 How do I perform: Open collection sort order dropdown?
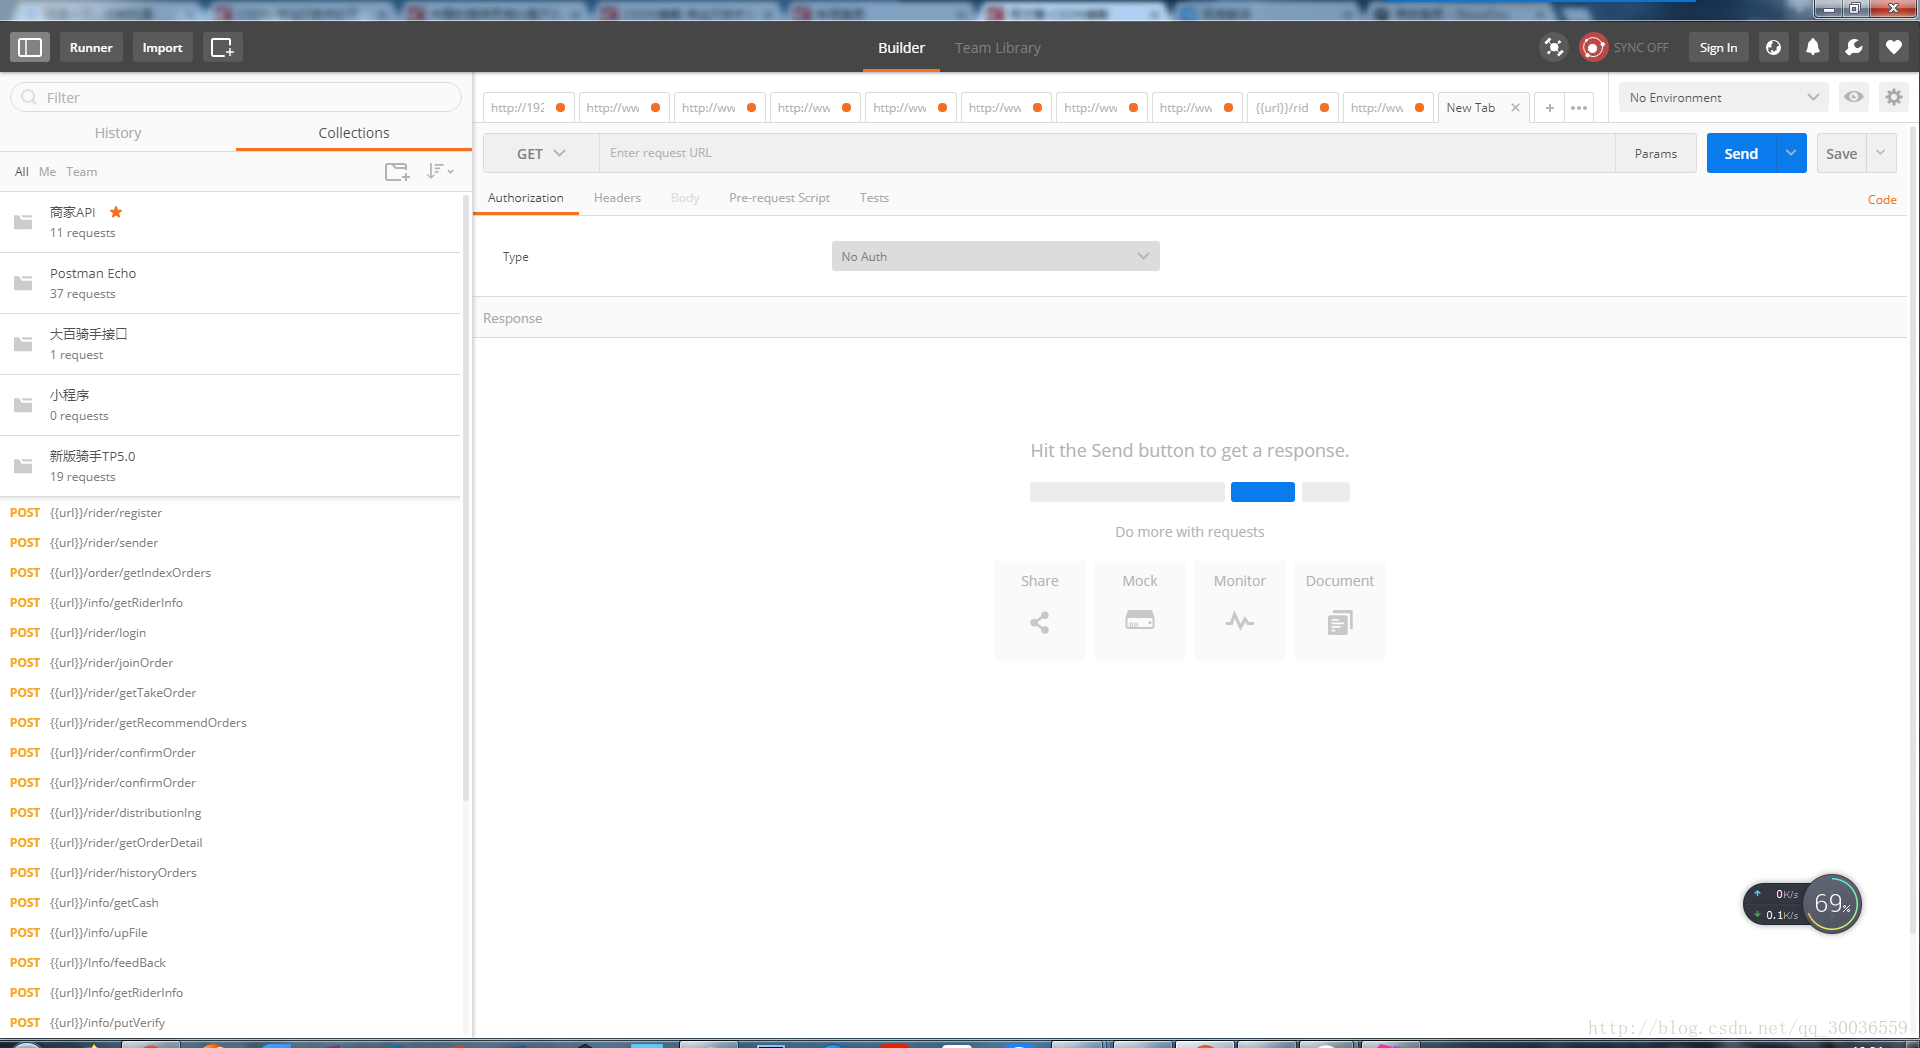pyautogui.click(x=440, y=172)
